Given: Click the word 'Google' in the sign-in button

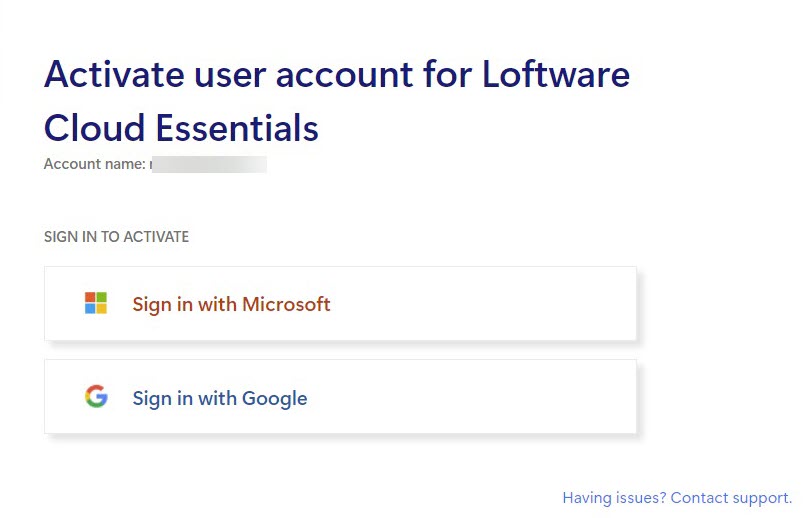Looking at the screenshot, I should click(274, 398).
